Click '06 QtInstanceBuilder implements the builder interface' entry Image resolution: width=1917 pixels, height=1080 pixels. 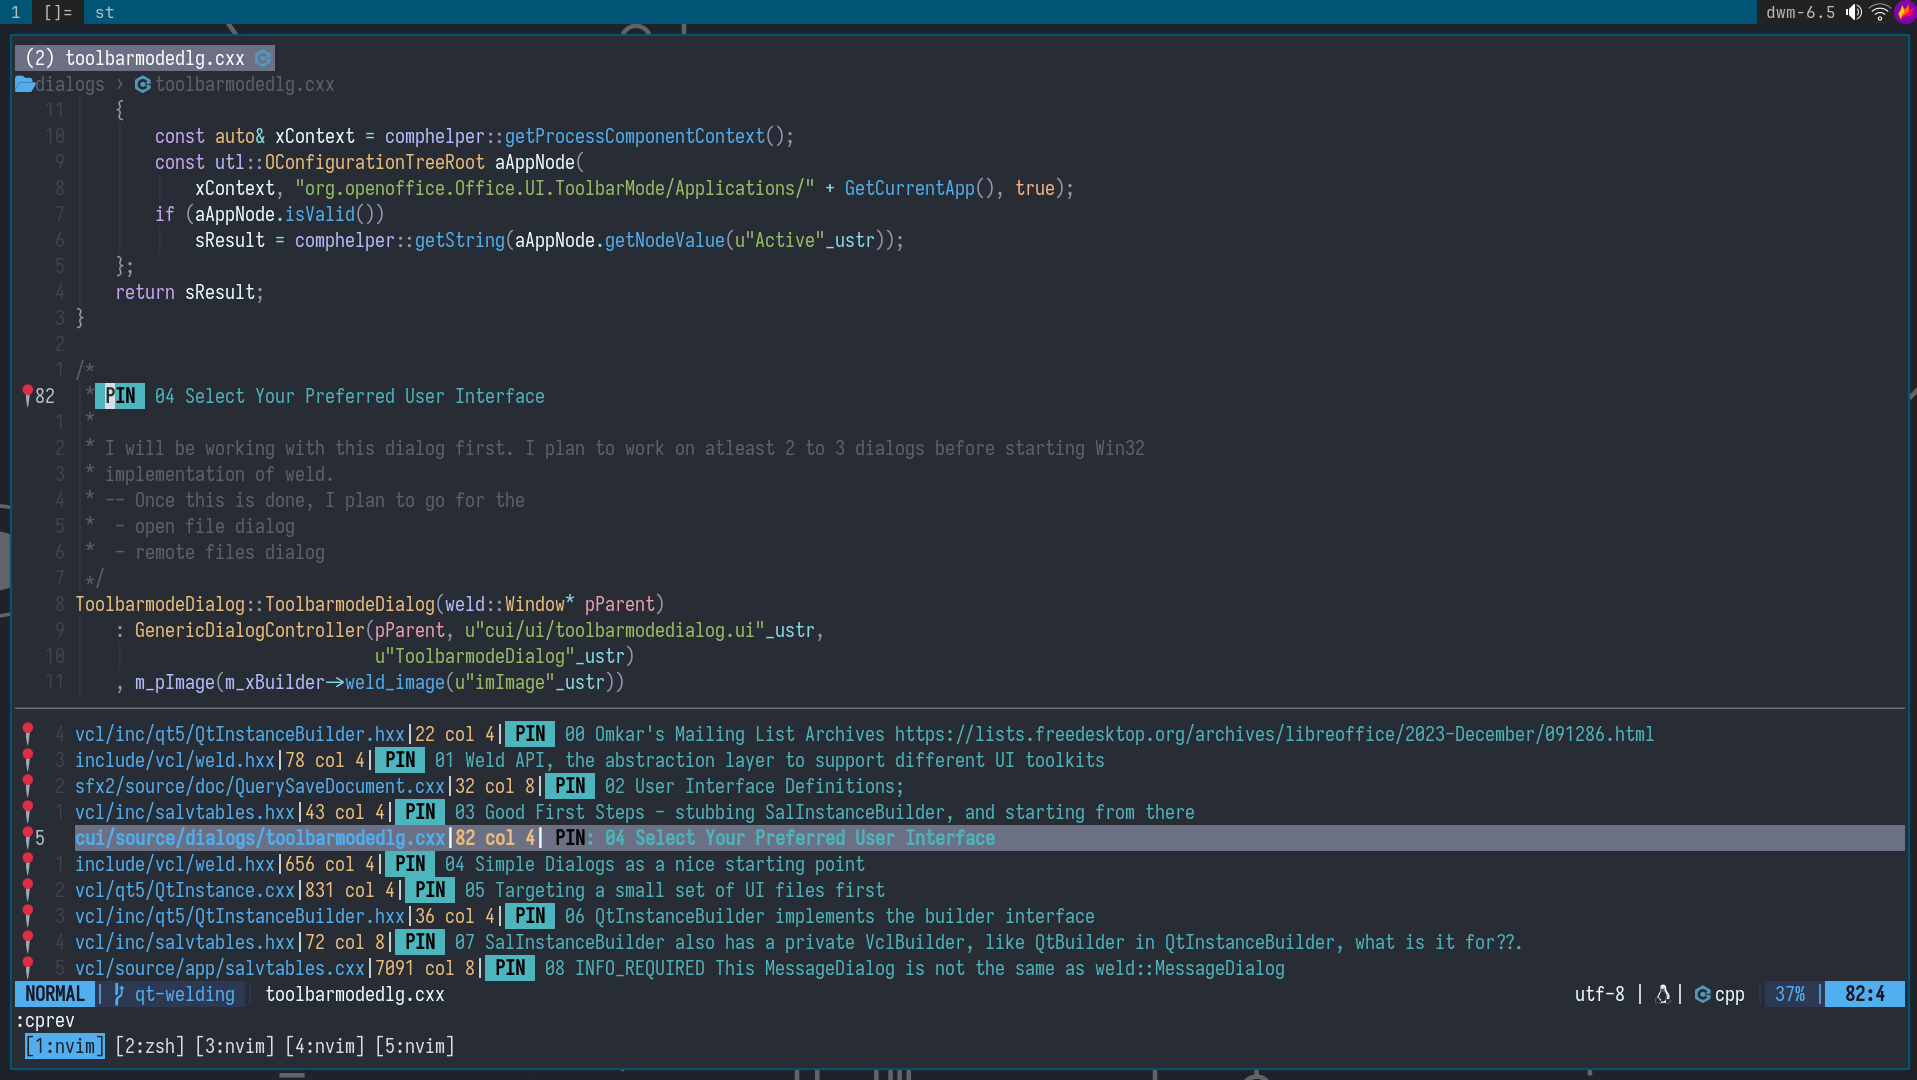pos(830,916)
